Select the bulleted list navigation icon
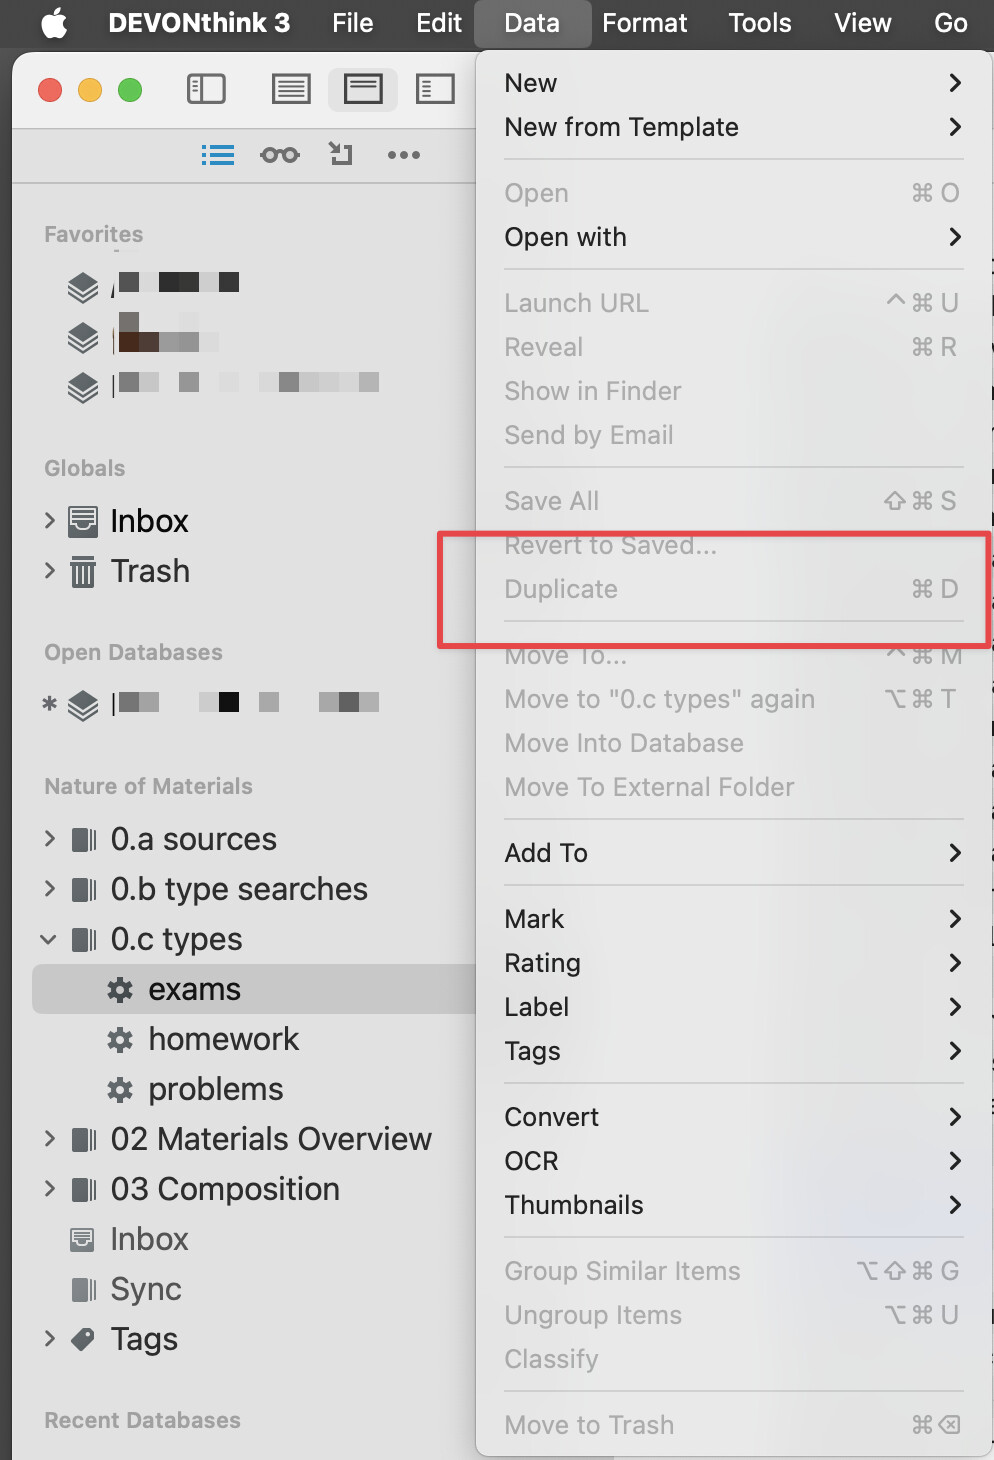Screen dimensions: 994x1460 (217, 155)
